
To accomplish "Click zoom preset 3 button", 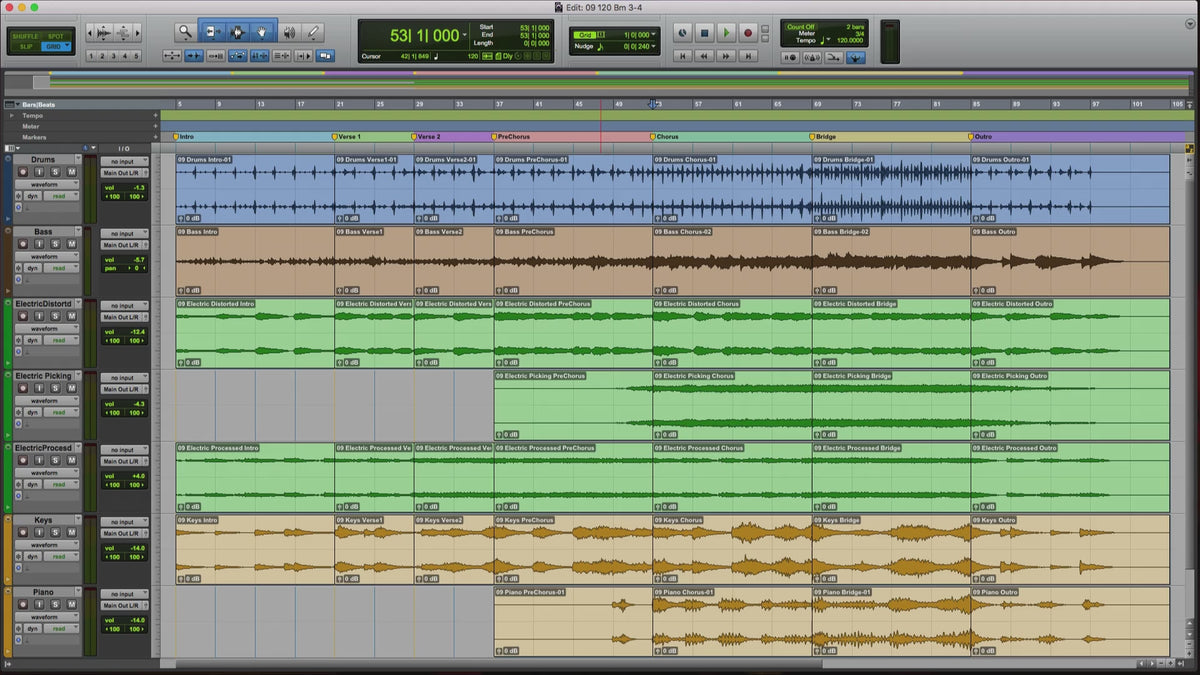I will tap(113, 56).
